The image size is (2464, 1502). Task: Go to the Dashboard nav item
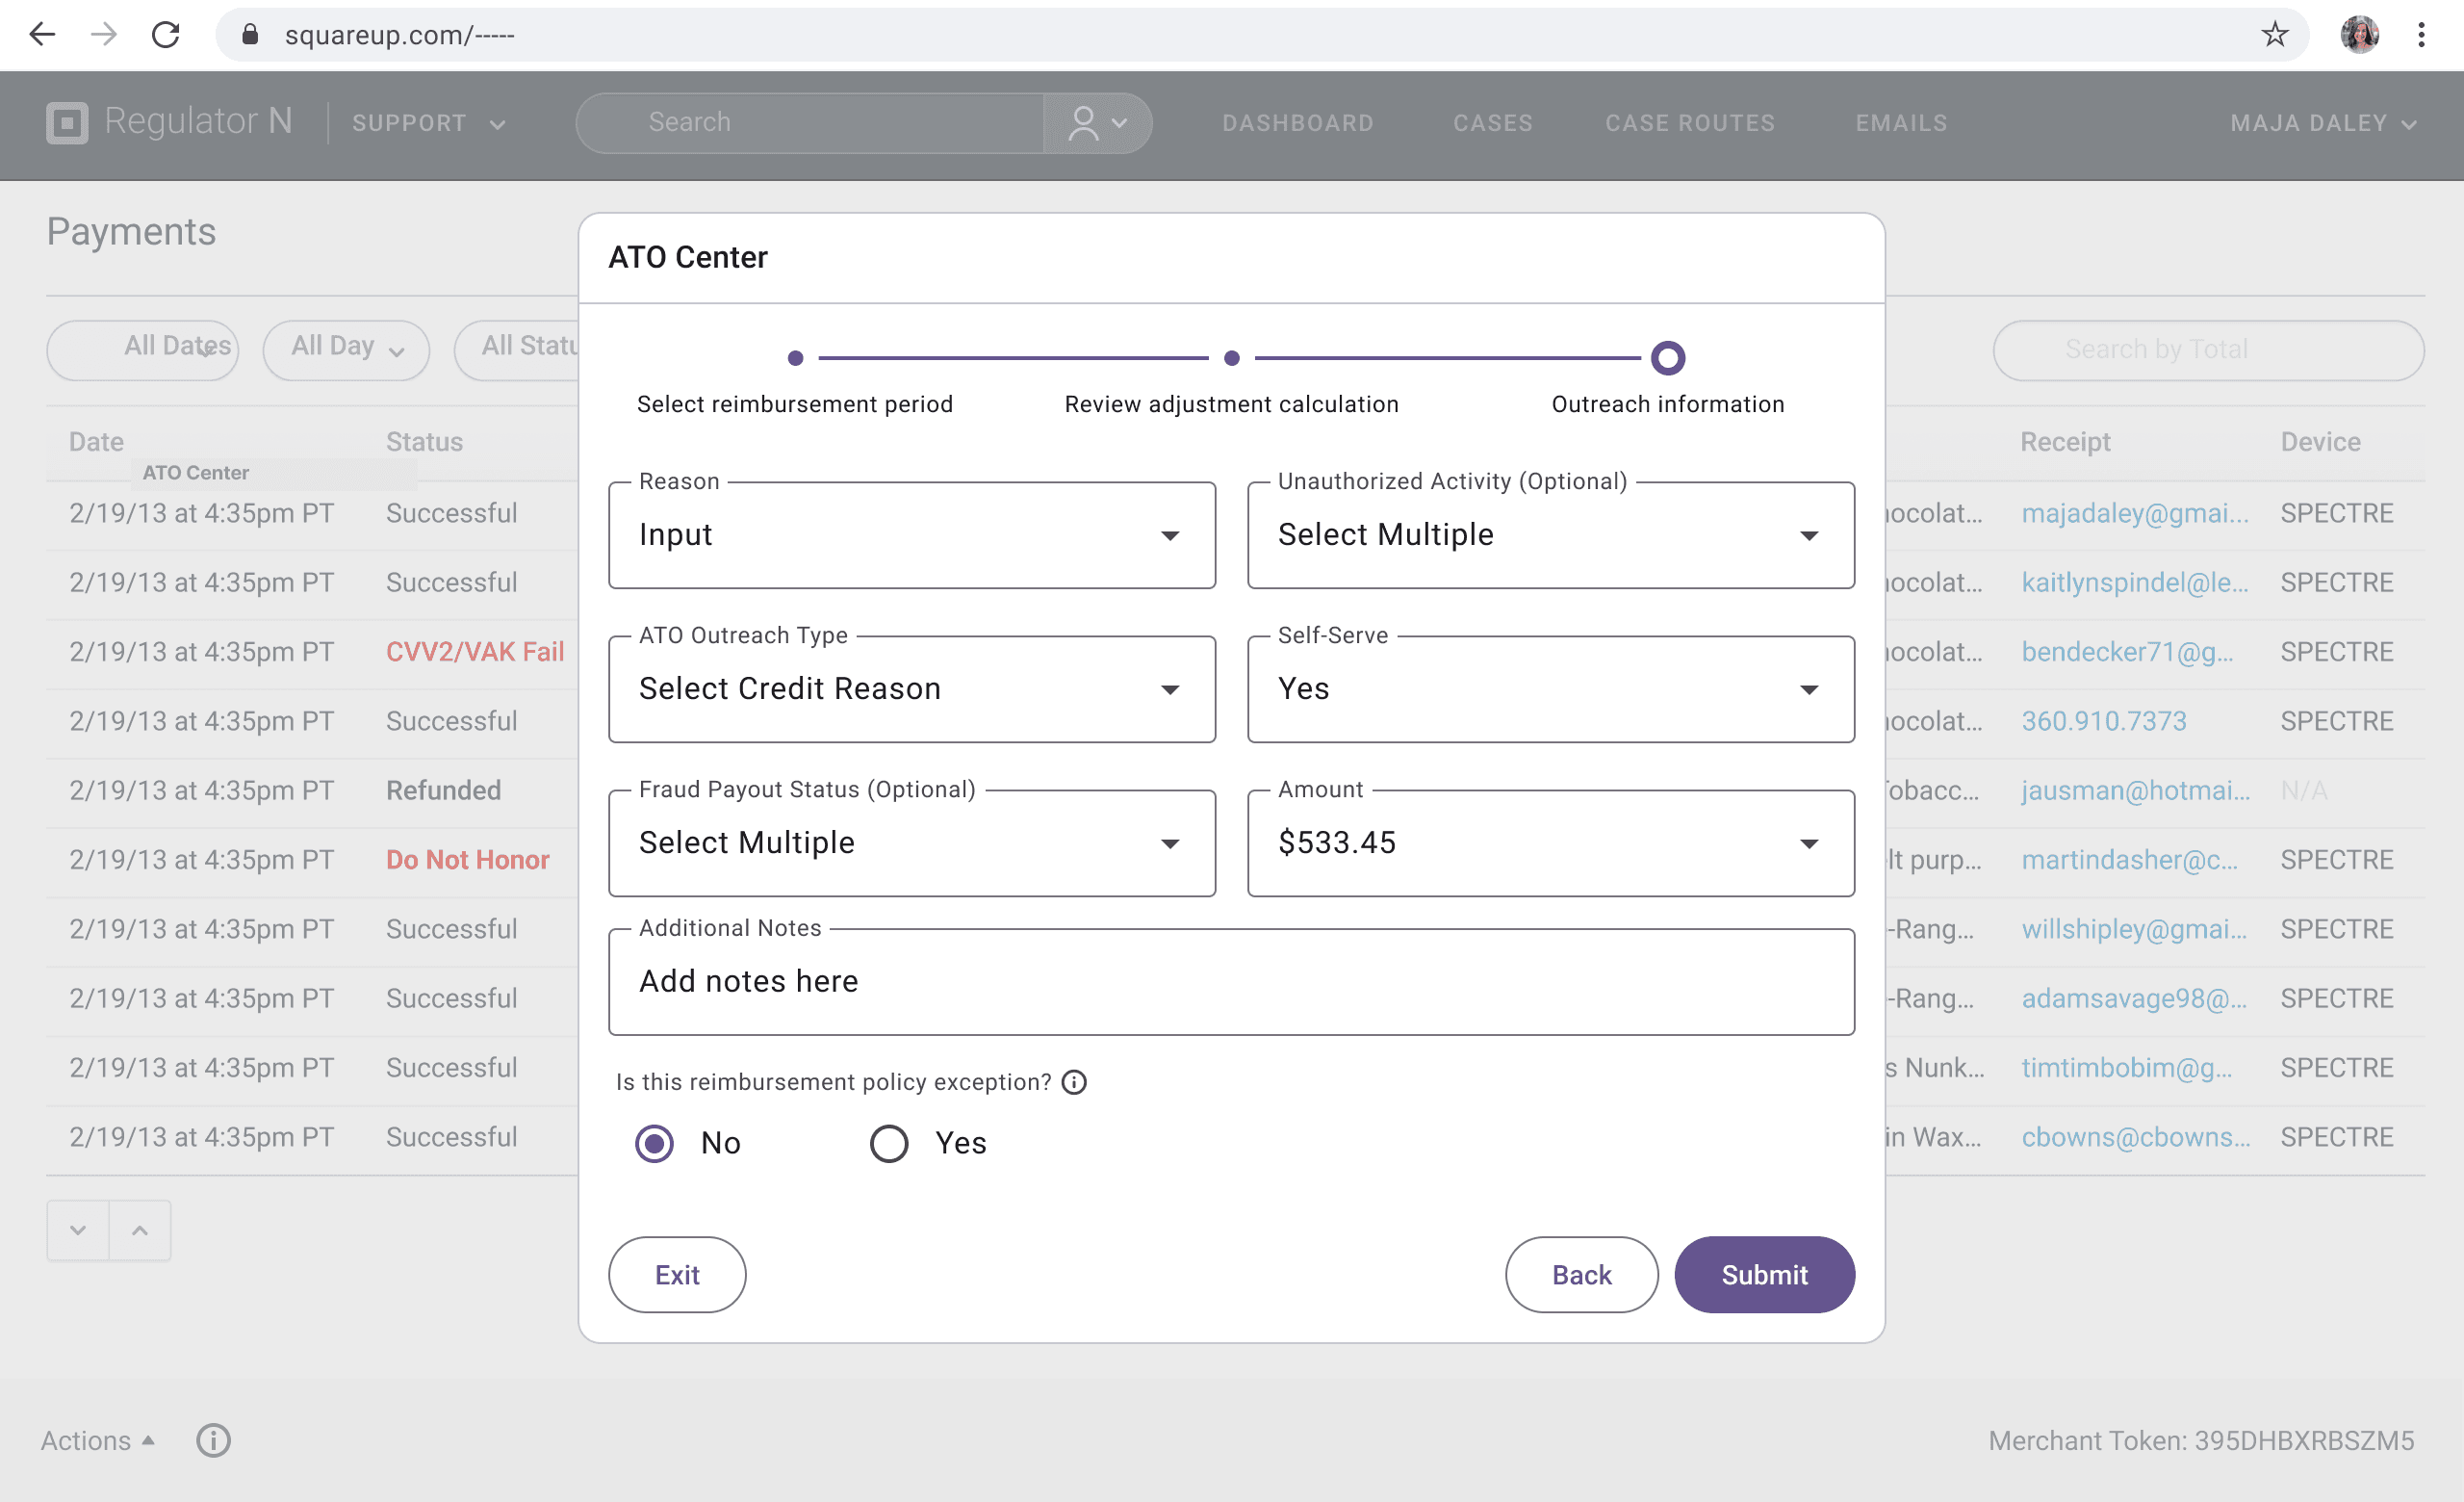1297,123
